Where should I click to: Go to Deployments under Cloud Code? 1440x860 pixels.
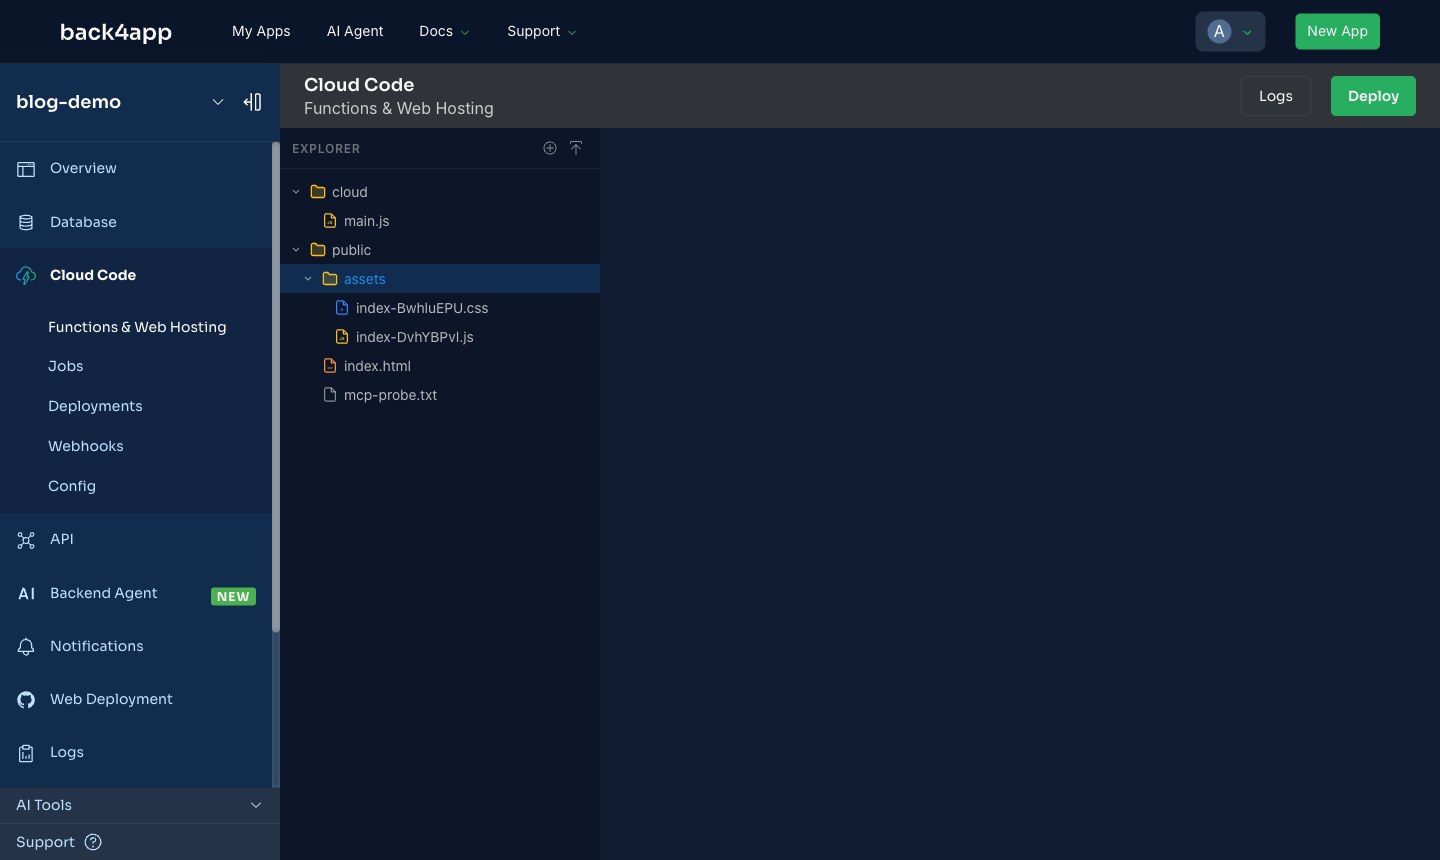[95, 406]
